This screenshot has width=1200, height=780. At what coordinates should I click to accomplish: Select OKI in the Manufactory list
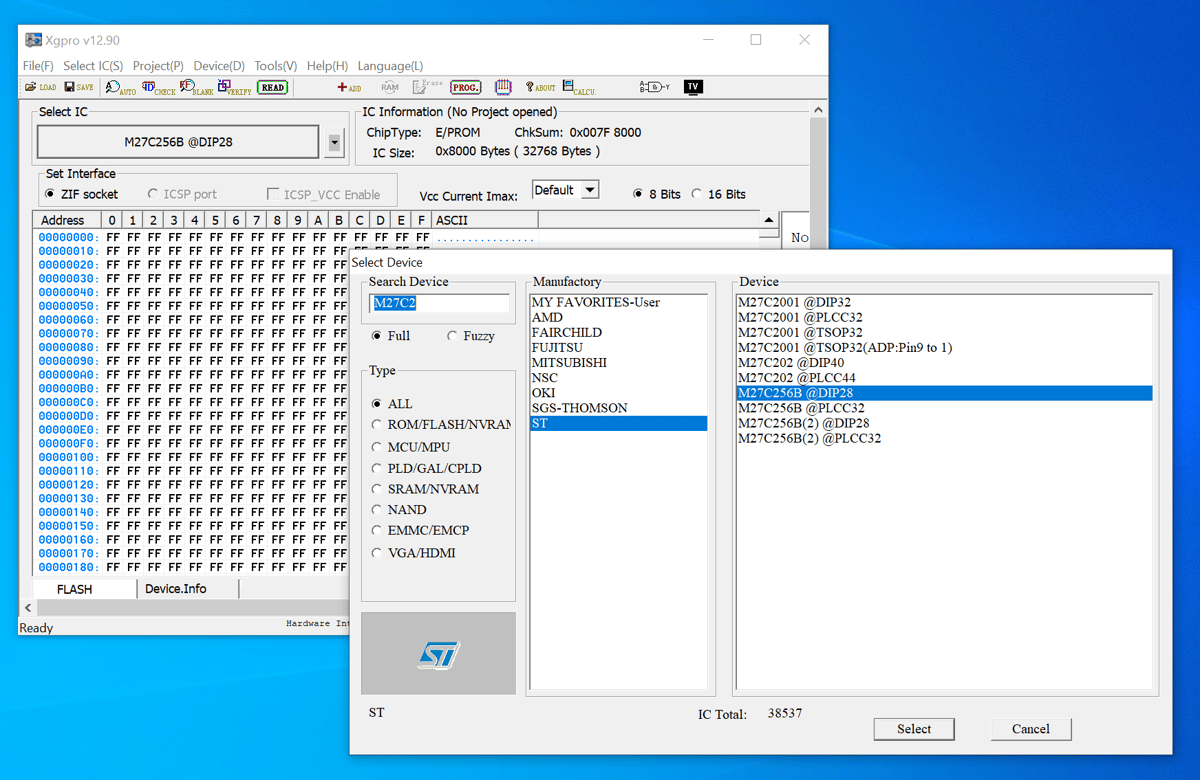(618, 393)
